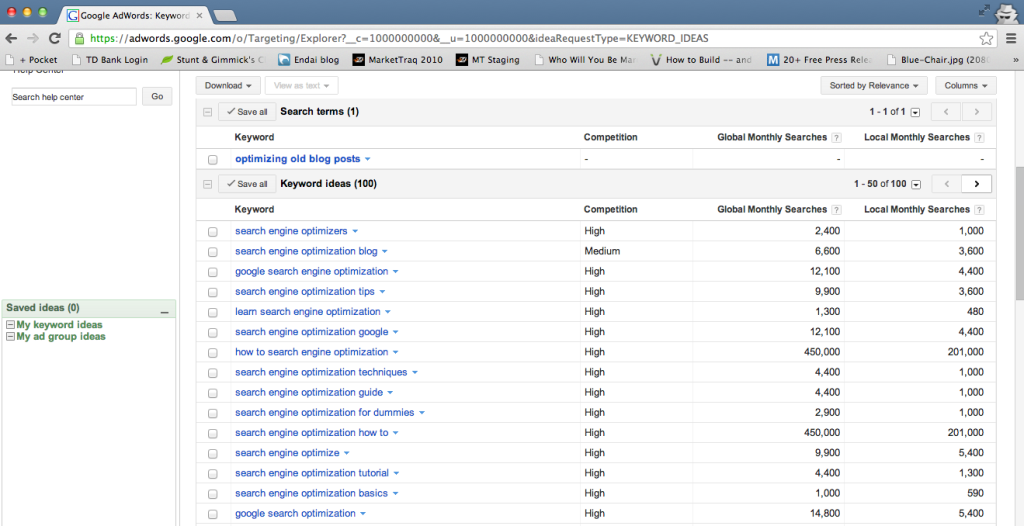
Task: Check the box for learn search engine optimization
Action: [x=212, y=312]
